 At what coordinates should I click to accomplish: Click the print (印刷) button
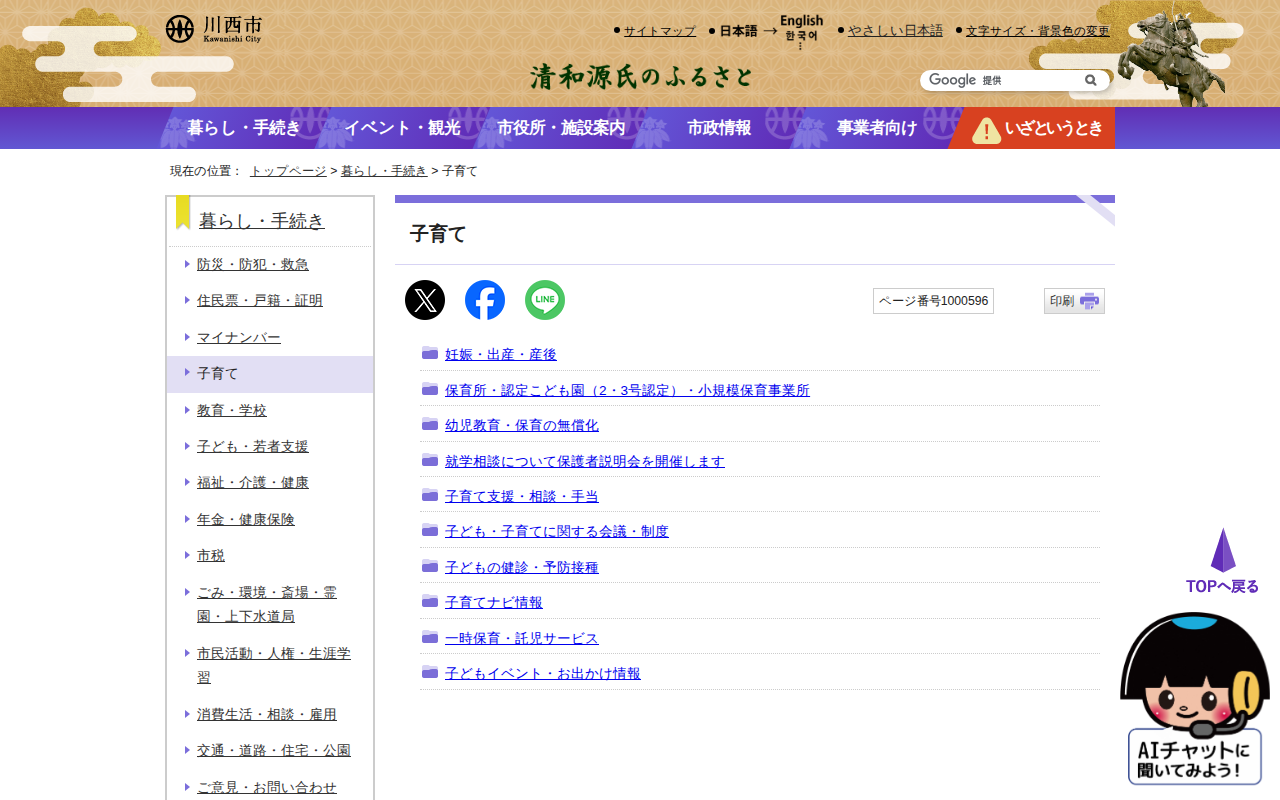pyautogui.click(x=1074, y=301)
